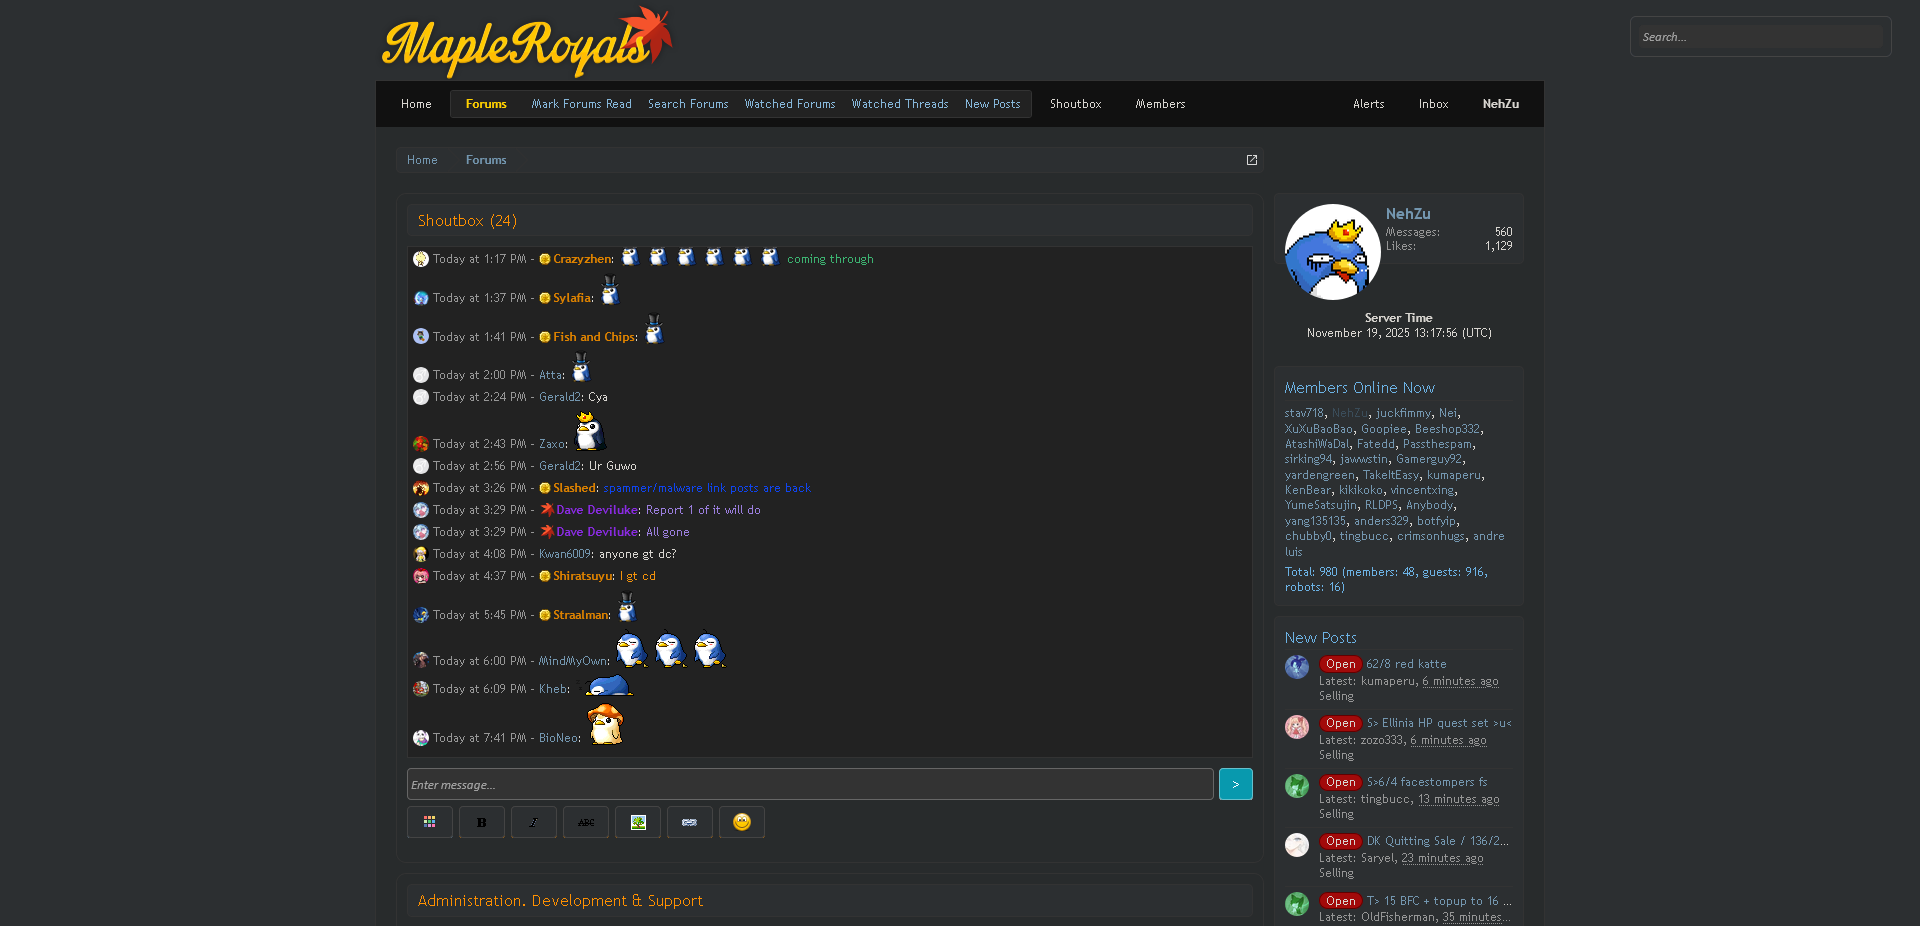
Task: Open the shoutbox in a new window
Action: pos(1251,160)
